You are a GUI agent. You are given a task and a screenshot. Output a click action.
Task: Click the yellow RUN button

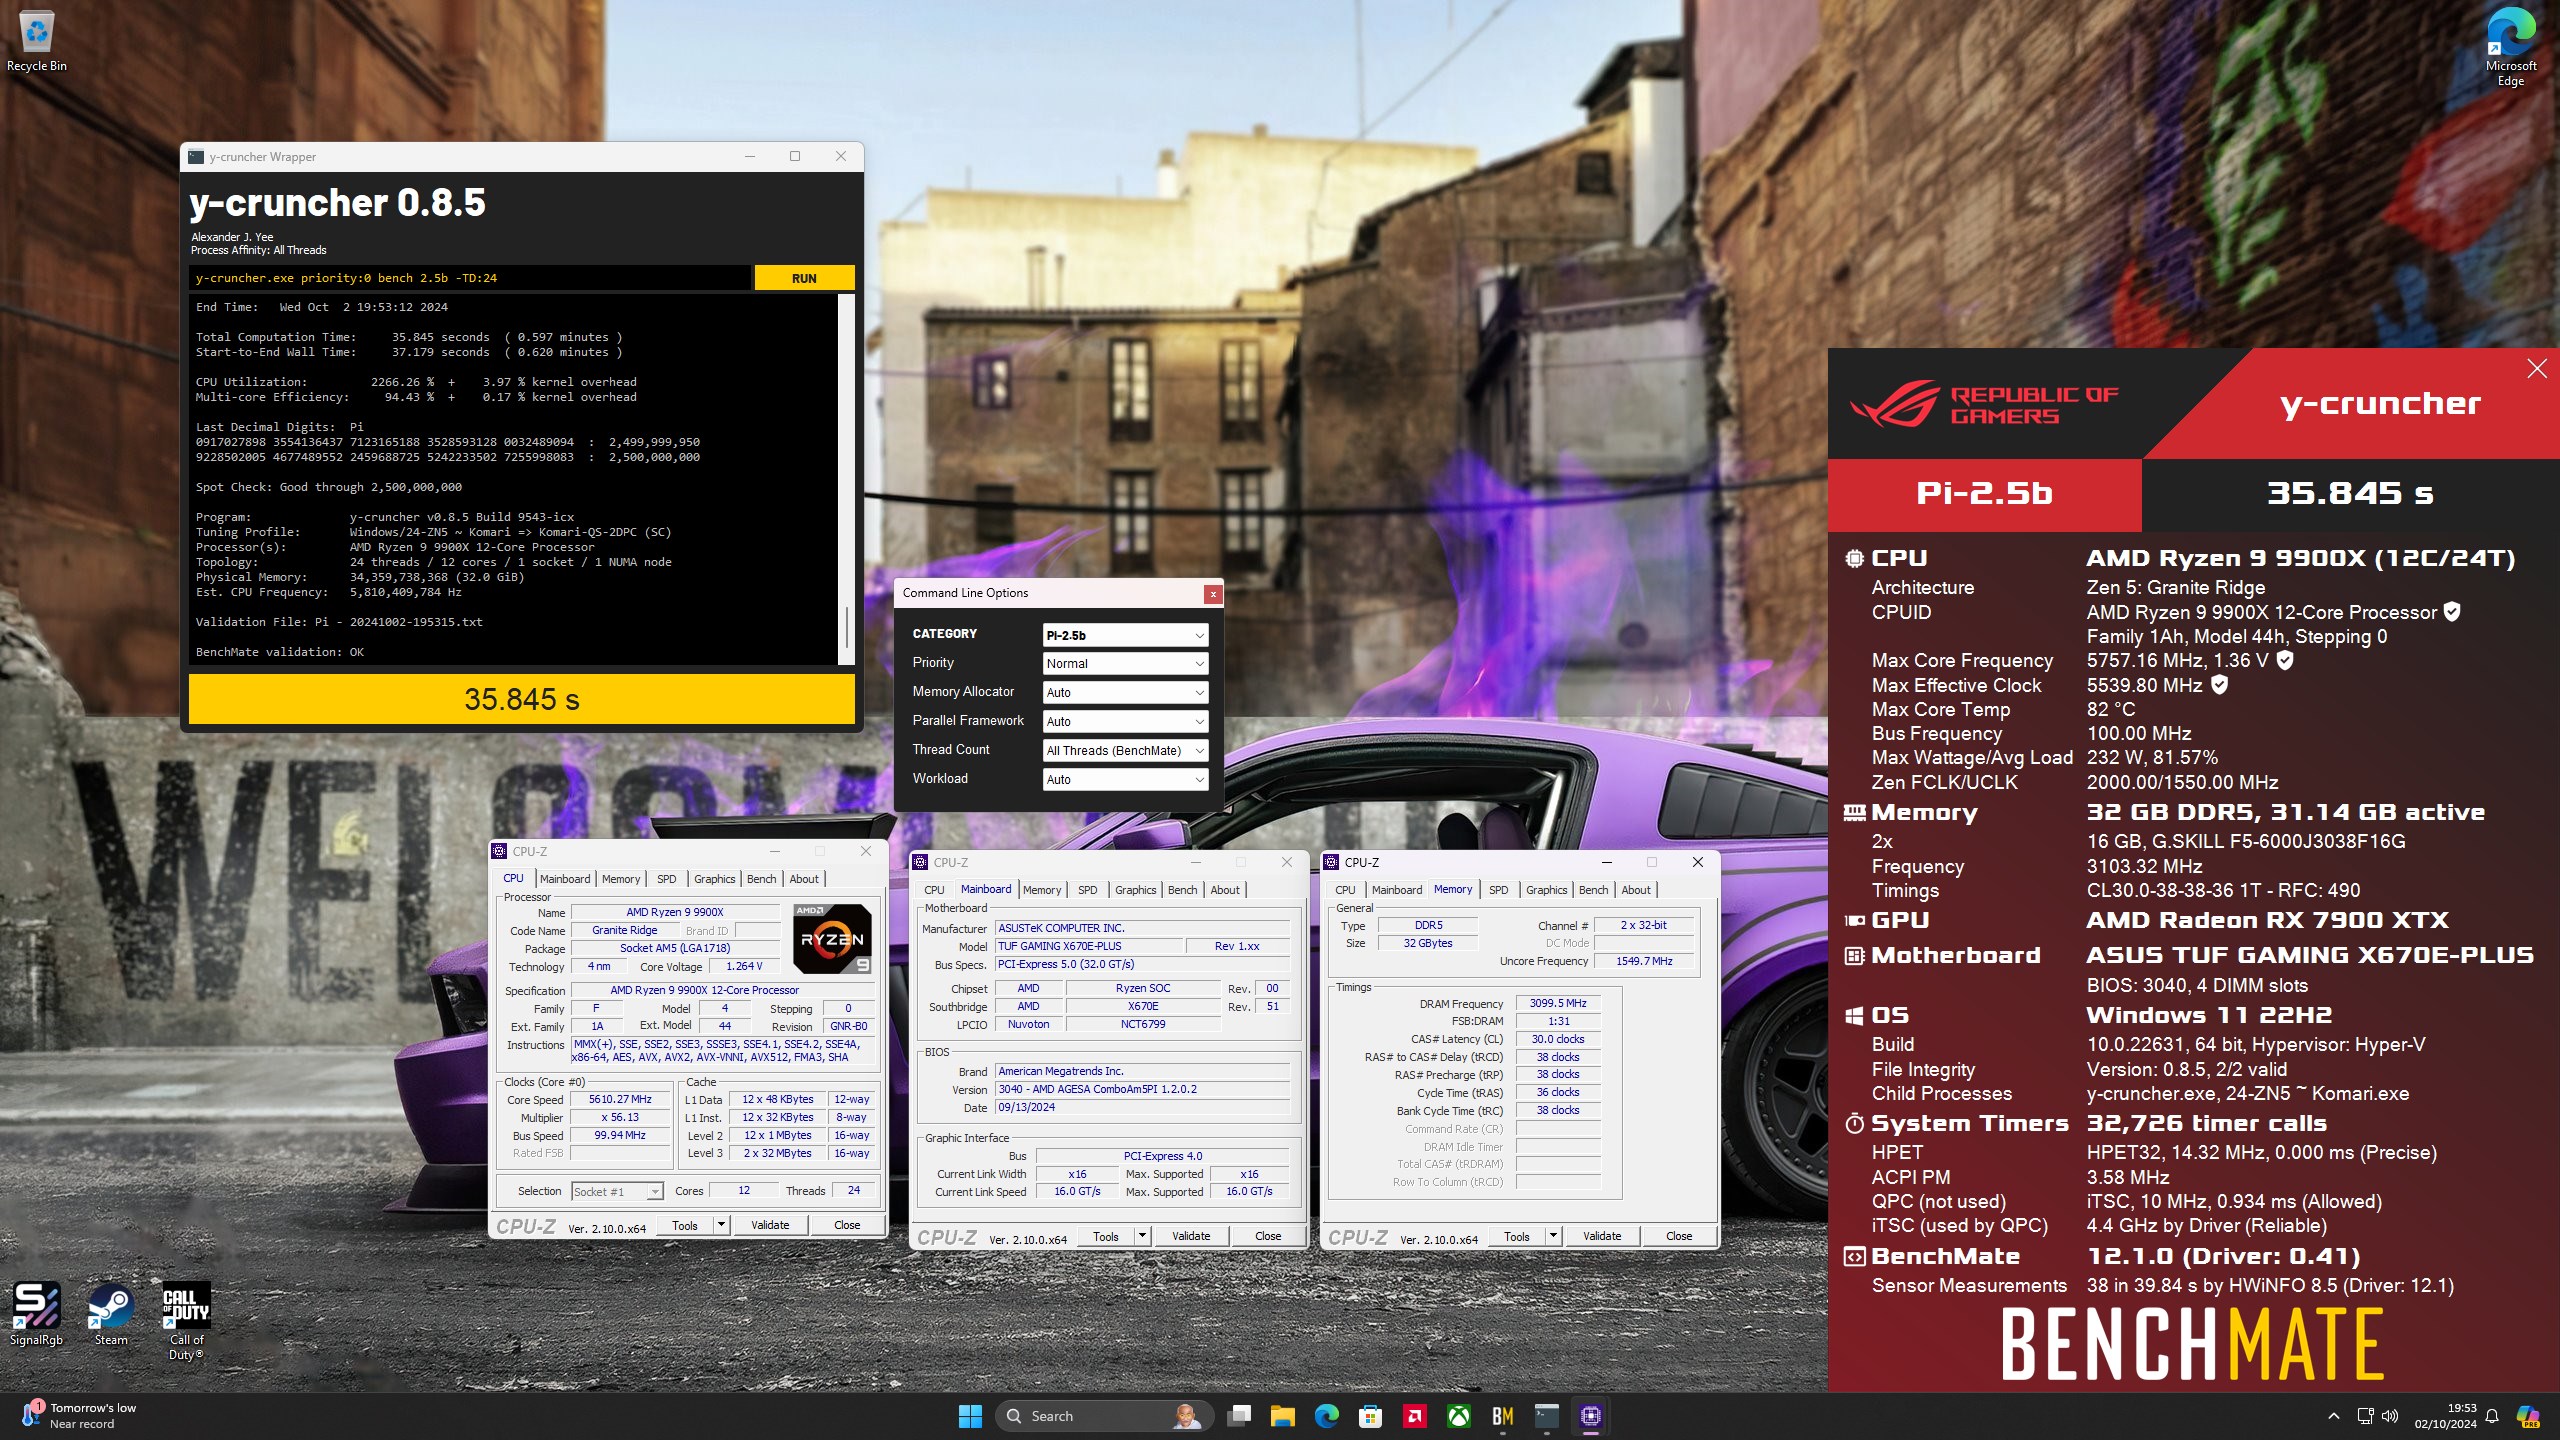click(804, 278)
